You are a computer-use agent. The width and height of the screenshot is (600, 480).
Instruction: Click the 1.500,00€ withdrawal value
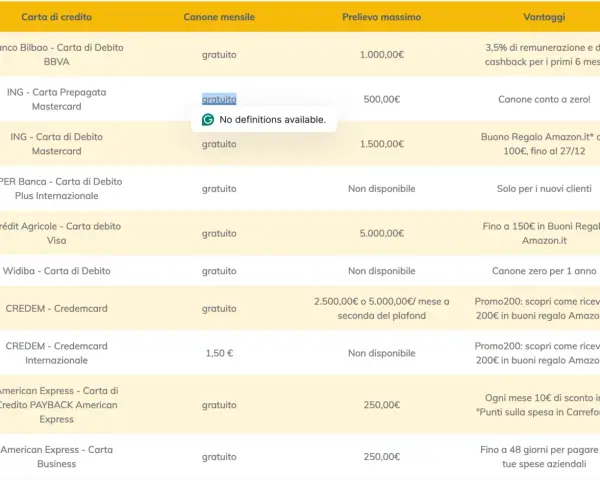point(382,144)
